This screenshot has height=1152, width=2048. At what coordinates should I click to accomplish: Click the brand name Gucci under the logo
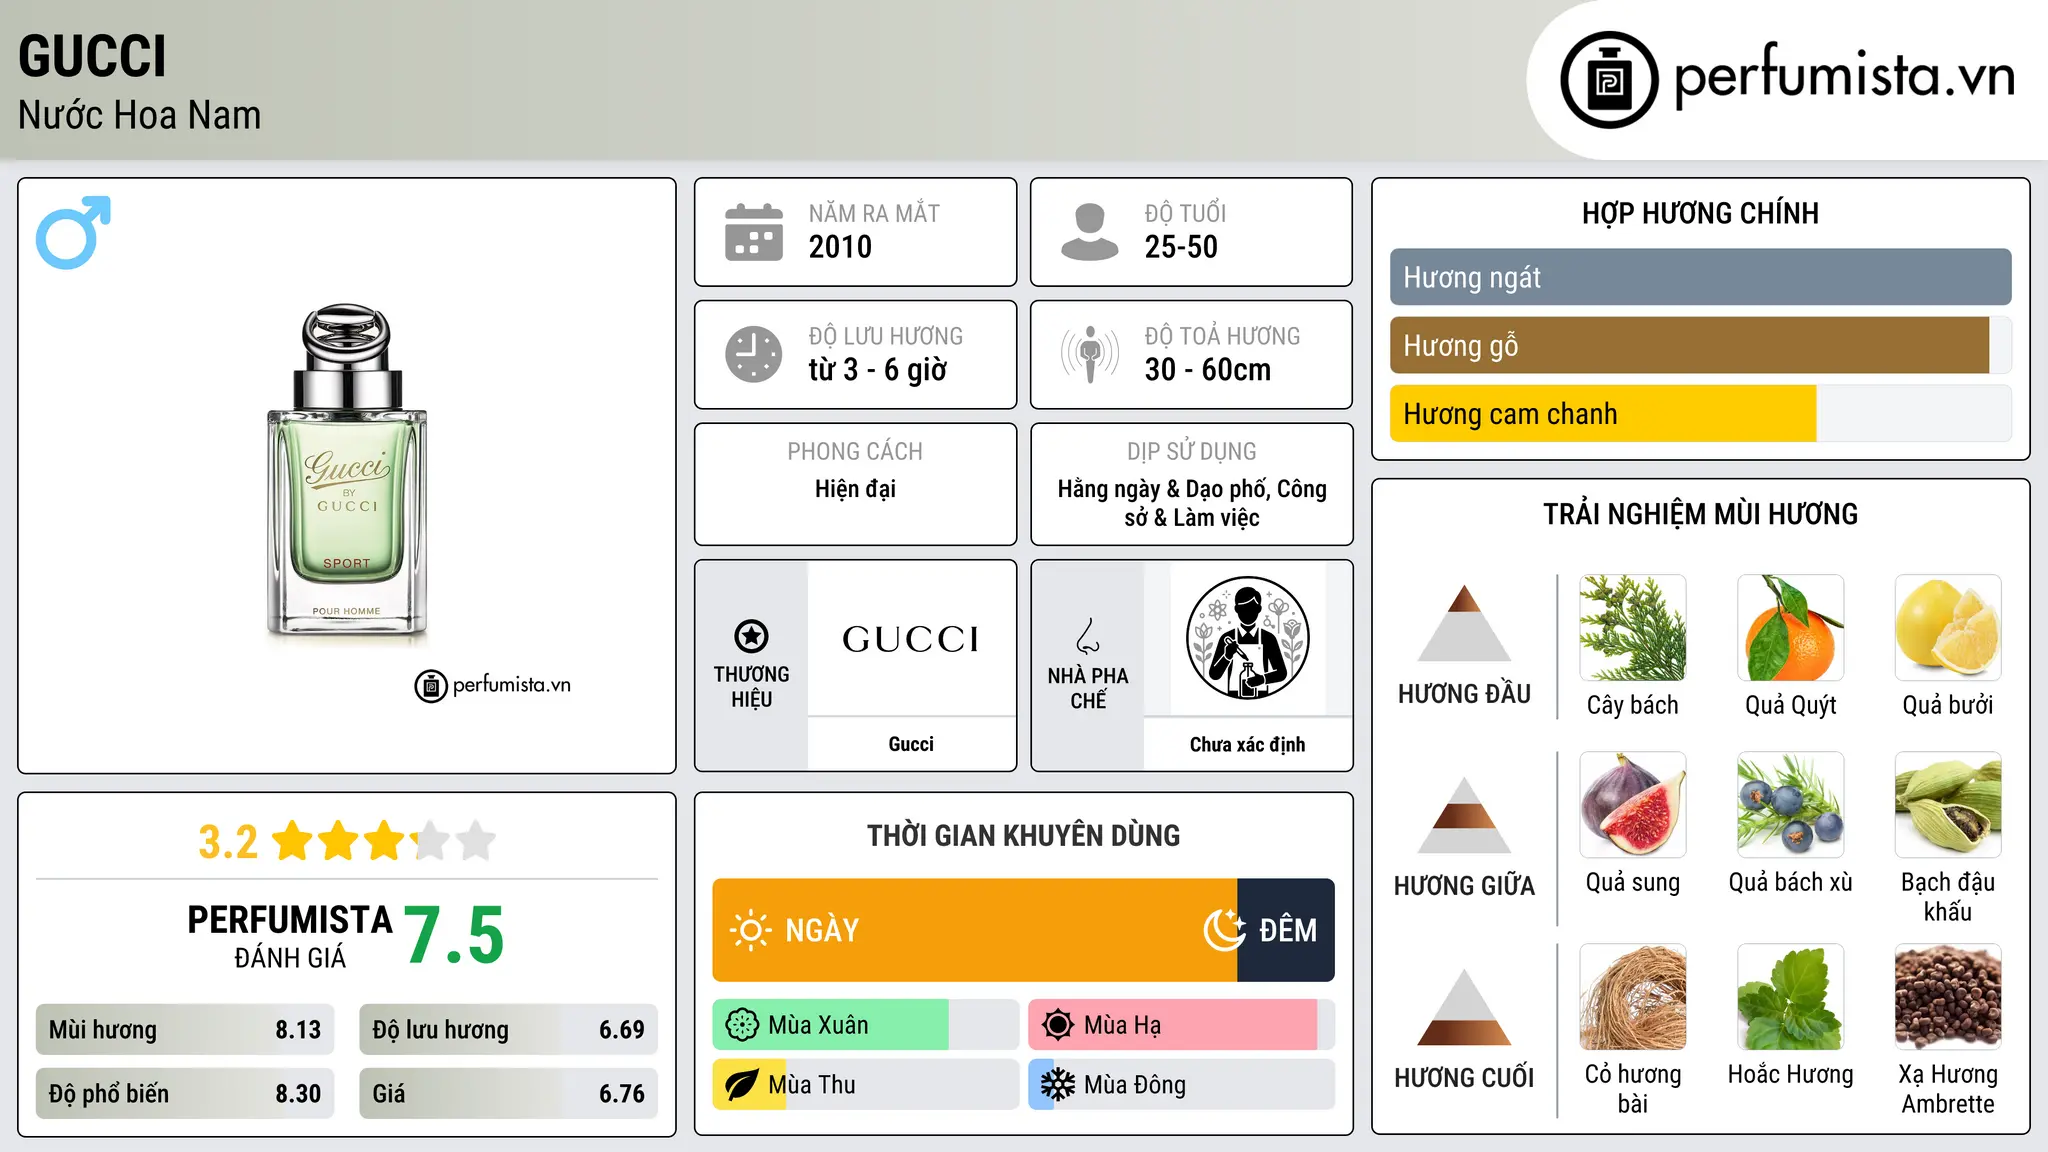coord(911,744)
